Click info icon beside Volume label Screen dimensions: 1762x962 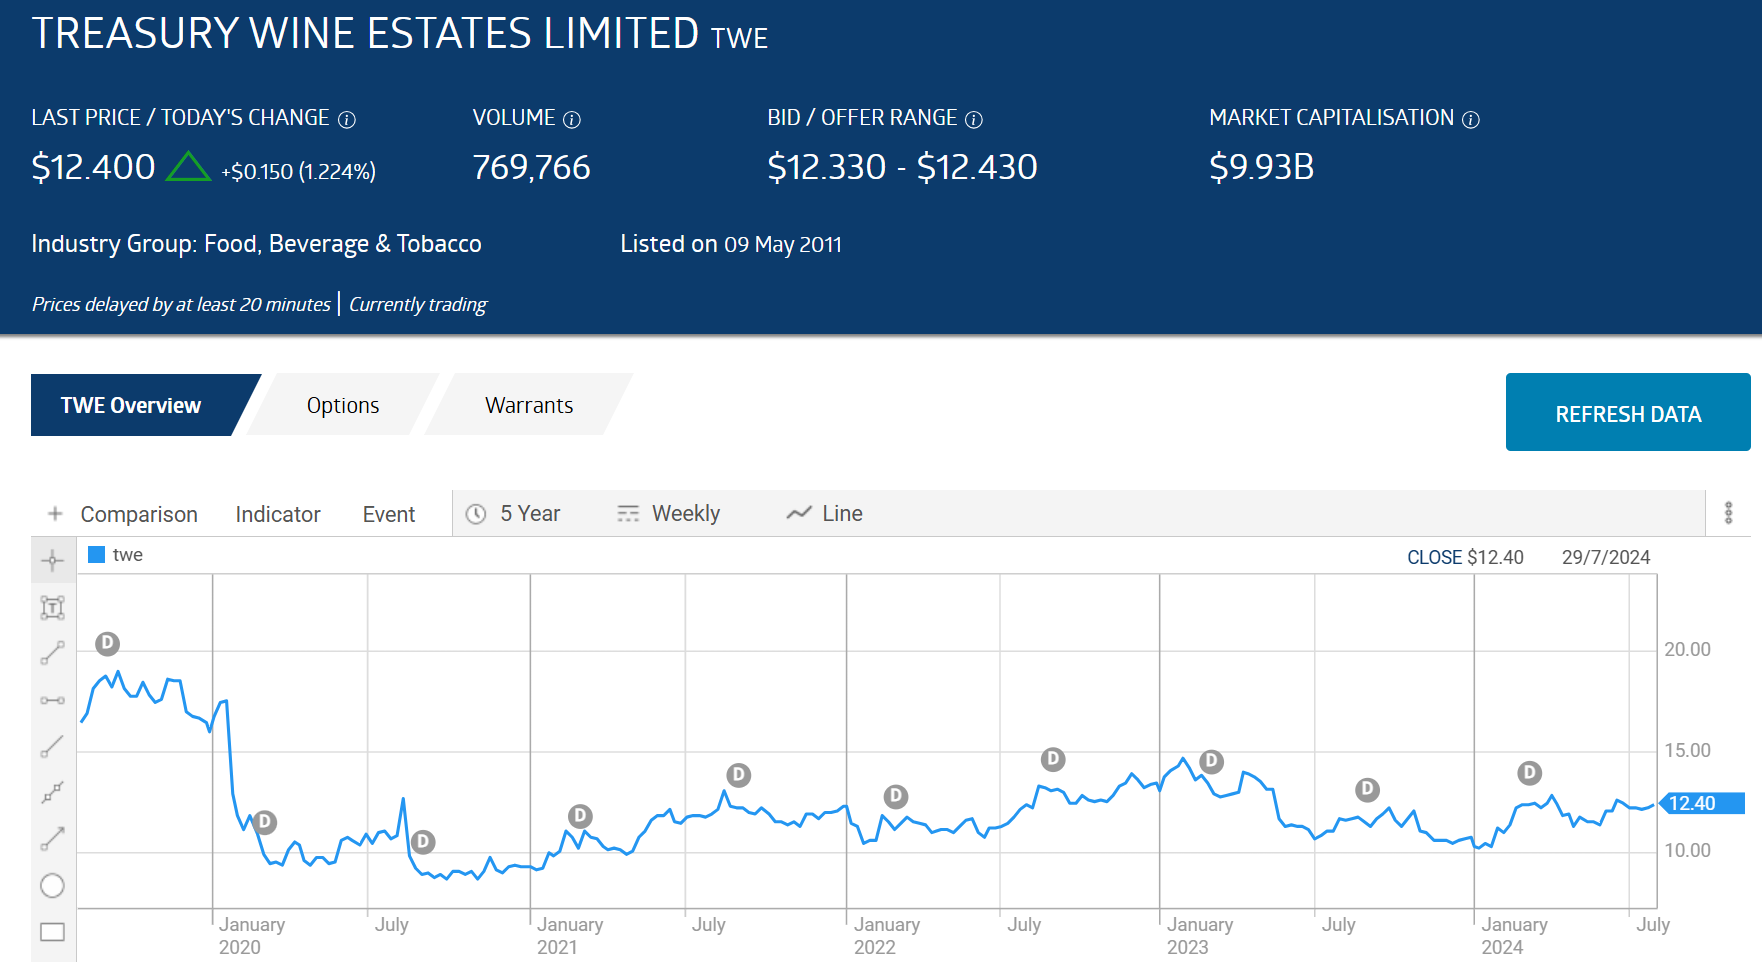click(x=572, y=120)
